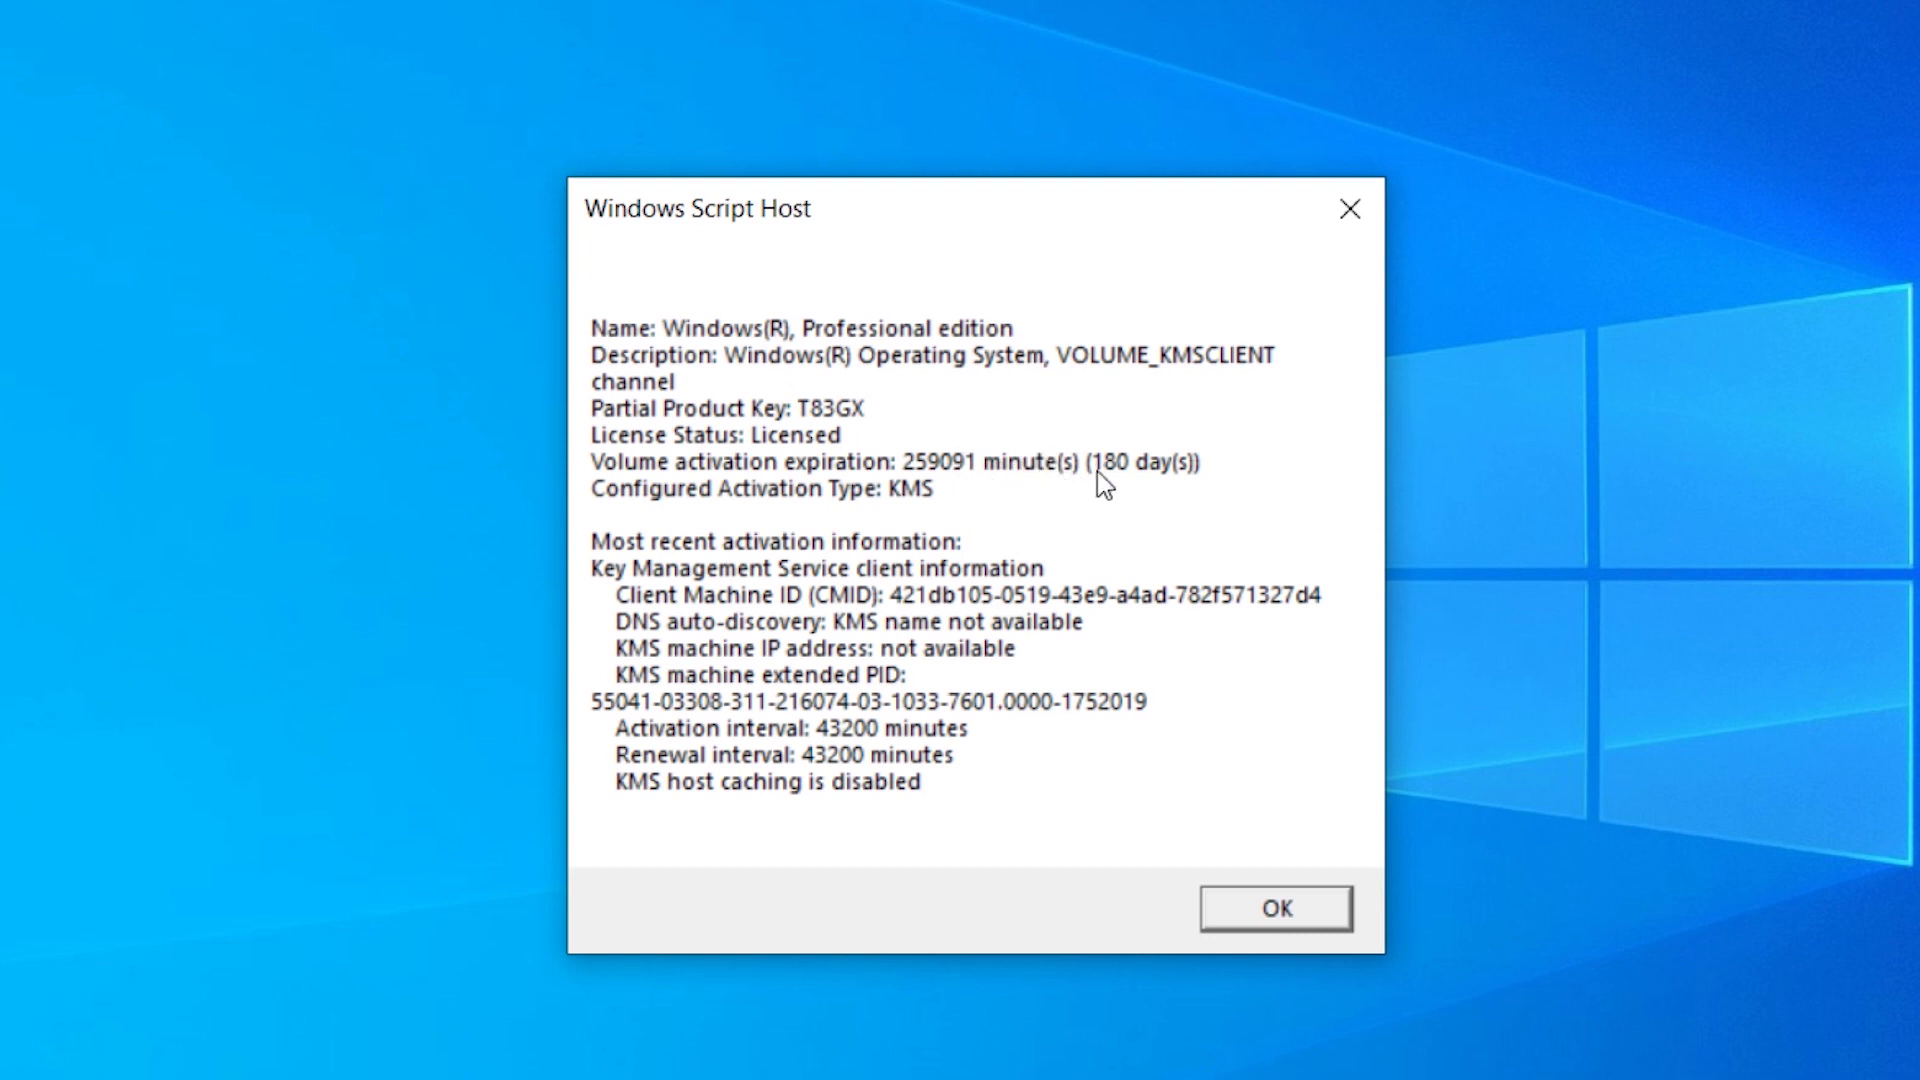Image resolution: width=1920 pixels, height=1080 pixels.
Task: Click the Volume activation expiration line
Action: 894,462
